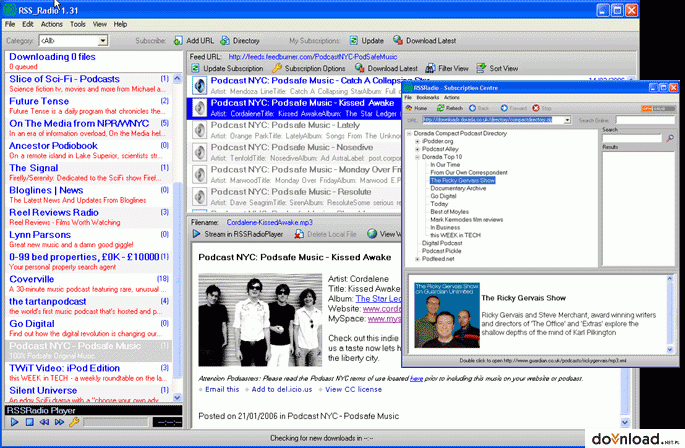685x448 pixels.
Task: Click the fast-forward button in RSSRadio Player
Action: click(x=59, y=422)
